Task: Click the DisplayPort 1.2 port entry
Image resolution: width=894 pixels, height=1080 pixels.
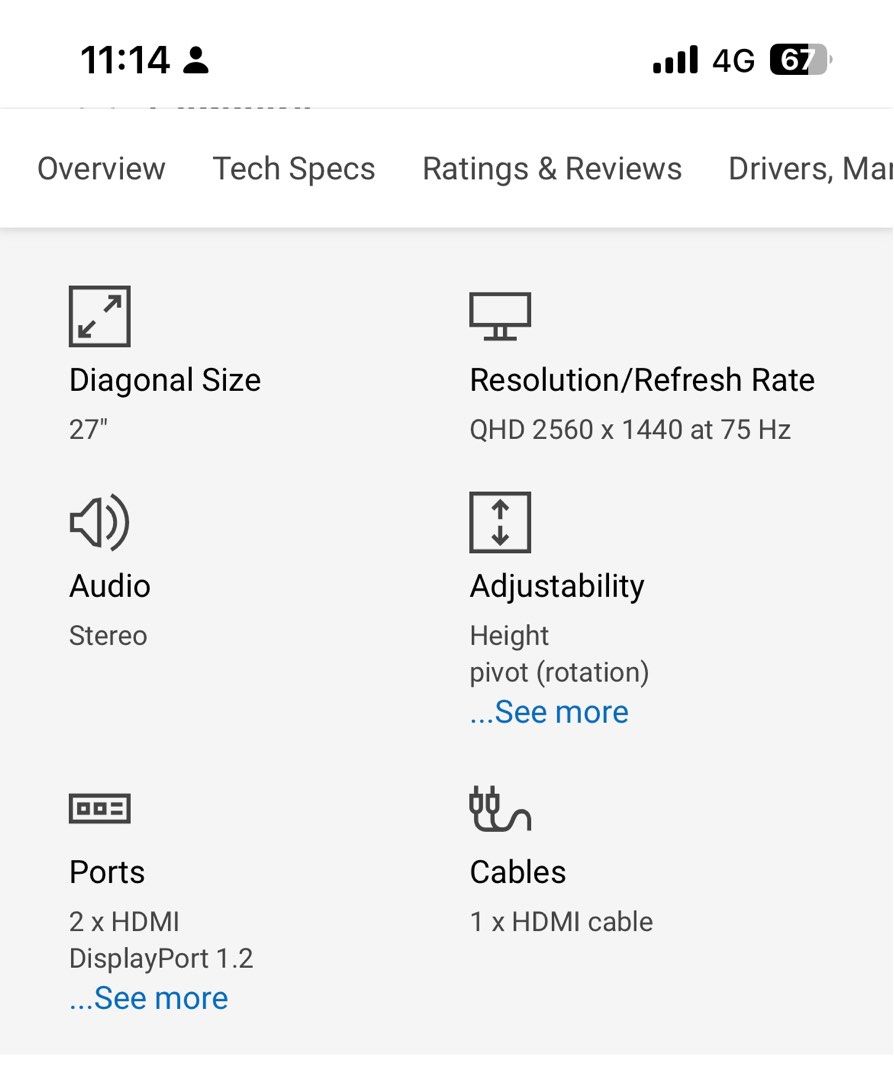Action: [x=161, y=959]
